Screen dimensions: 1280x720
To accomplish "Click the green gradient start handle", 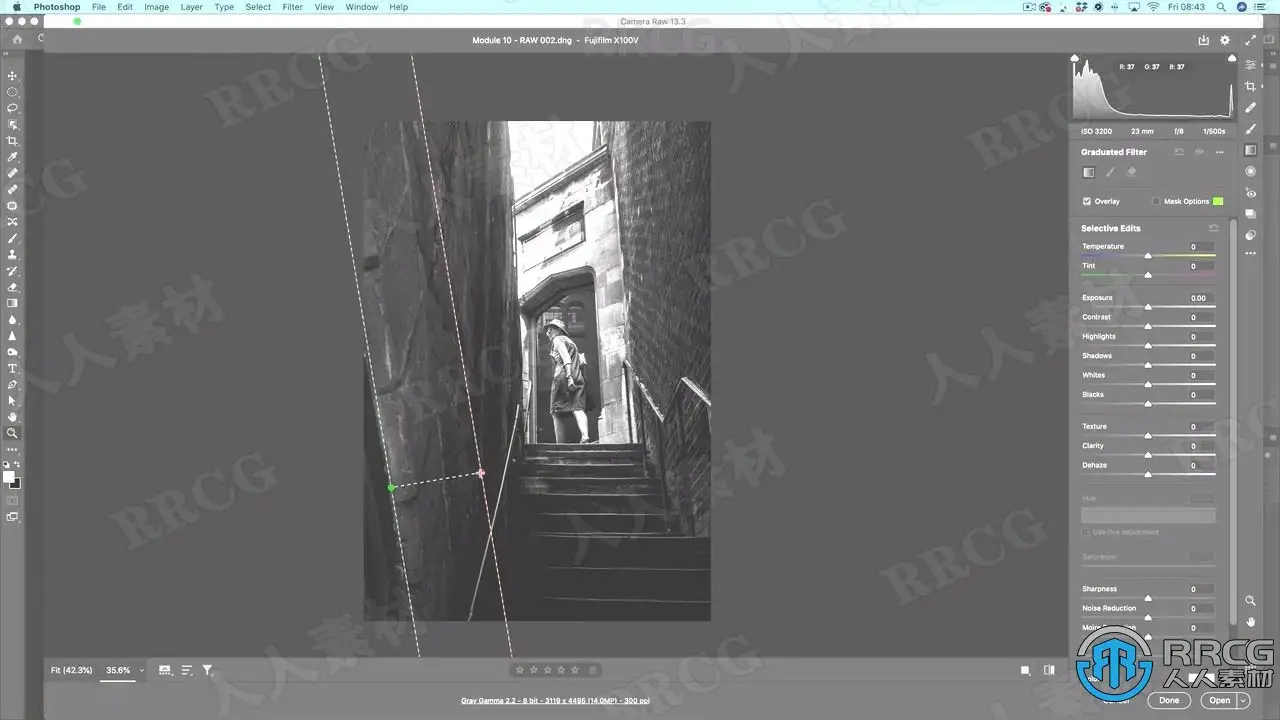I will 392,488.
